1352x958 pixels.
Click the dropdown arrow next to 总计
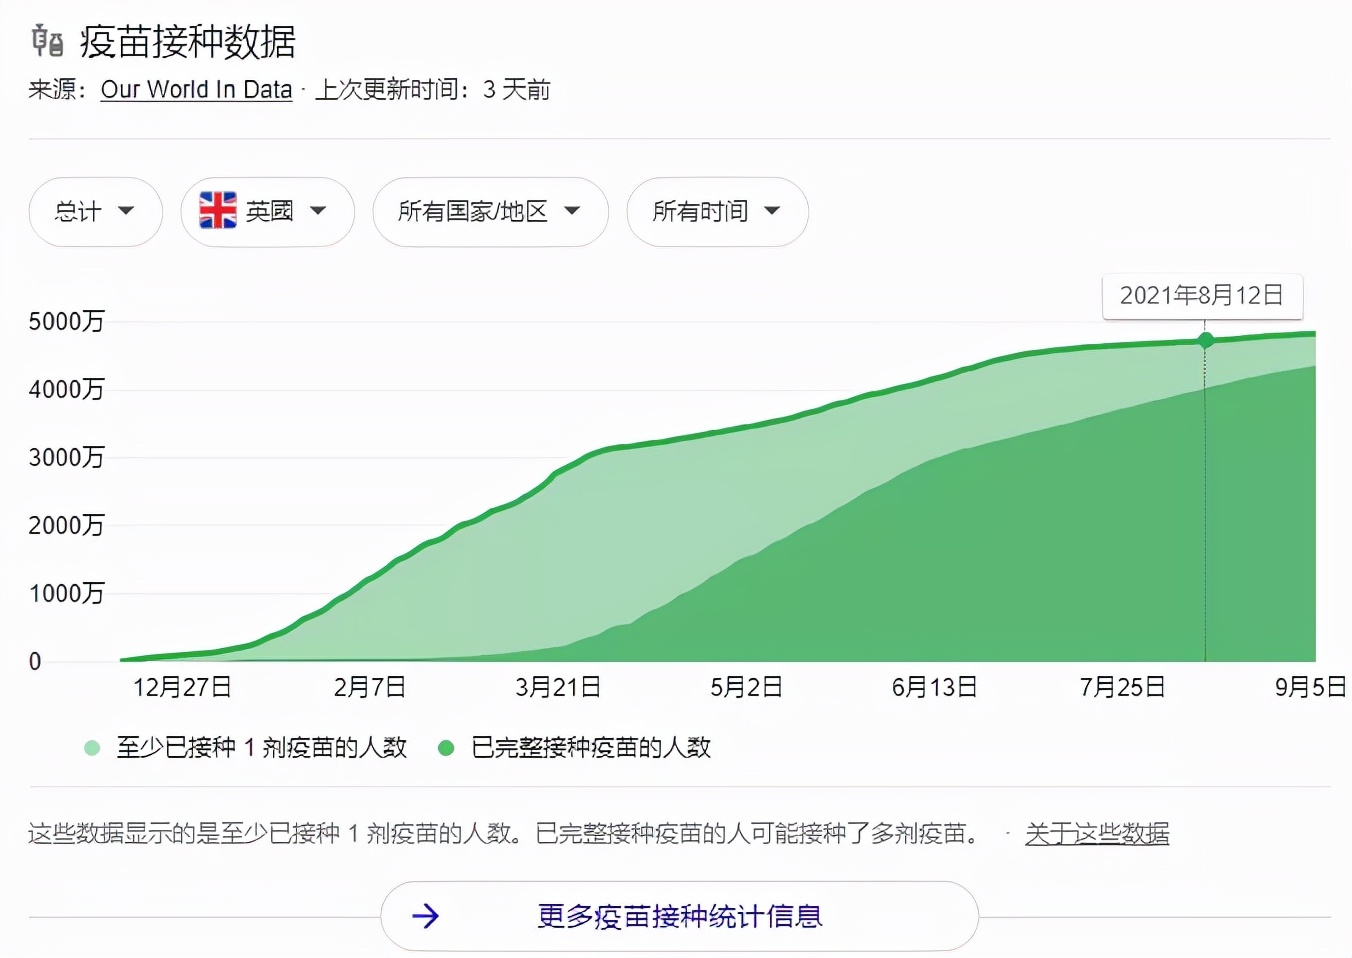(x=127, y=211)
